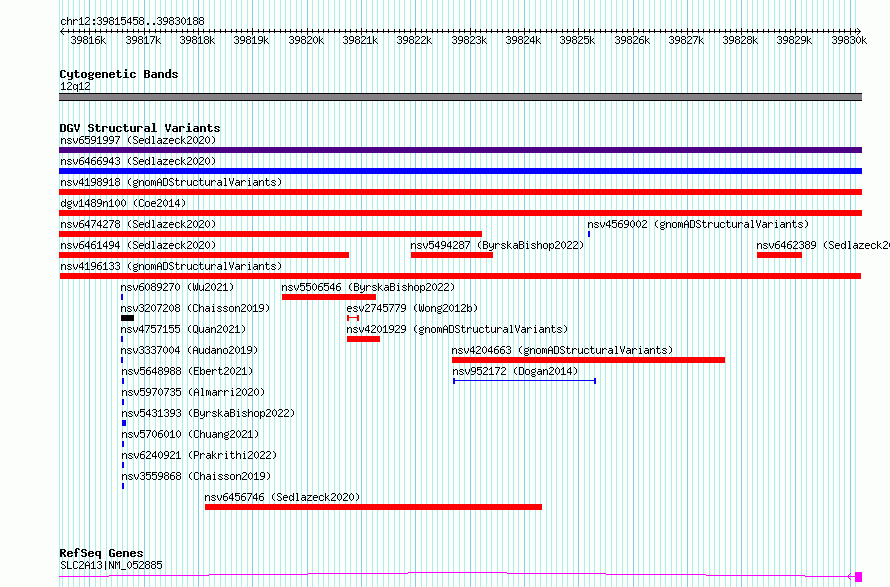Select the magenta SLC2A13 exon block
Viewport: 890px width, 587px height.
point(859,577)
